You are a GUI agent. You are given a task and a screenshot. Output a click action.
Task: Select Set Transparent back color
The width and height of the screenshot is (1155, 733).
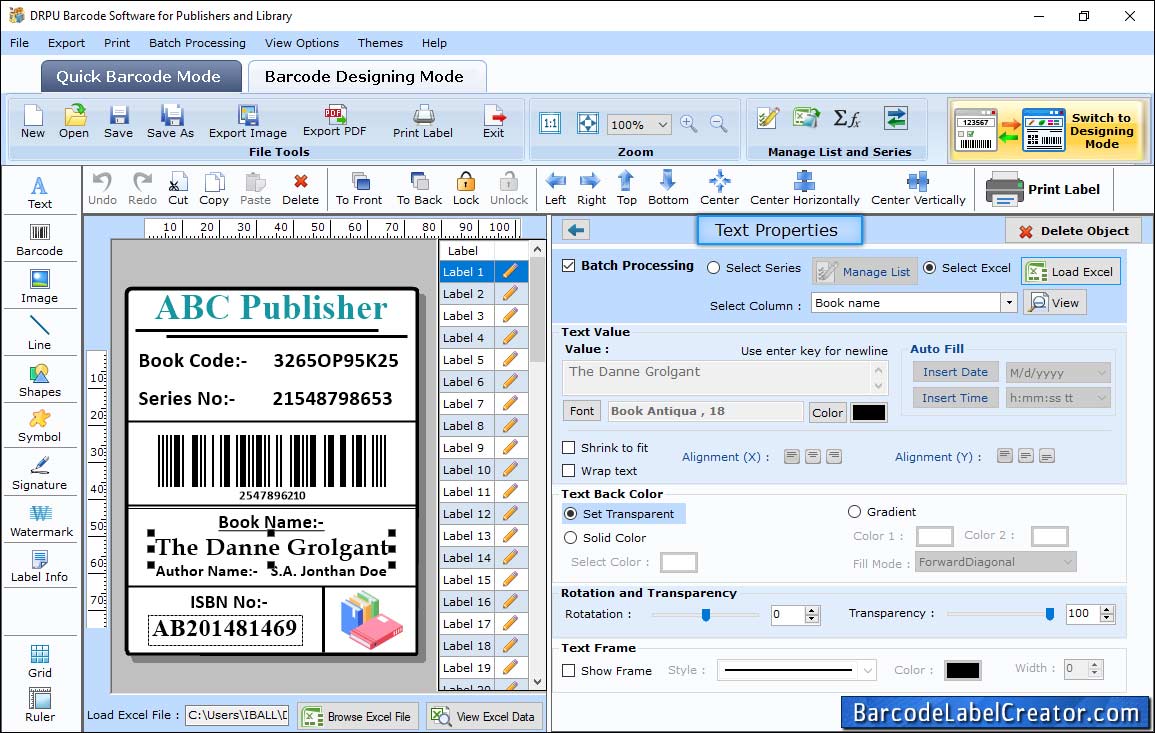[x=570, y=514]
